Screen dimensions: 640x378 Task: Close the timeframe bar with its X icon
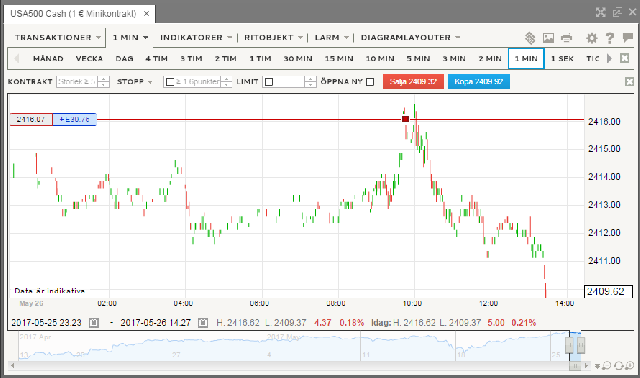click(x=624, y=58)
